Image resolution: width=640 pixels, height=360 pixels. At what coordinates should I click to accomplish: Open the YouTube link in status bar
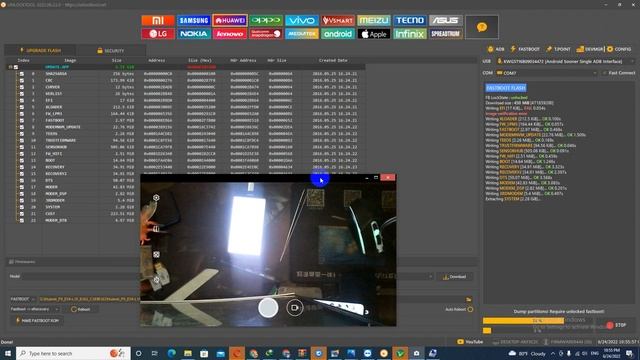pyautogui.click(x=470, y=342)
